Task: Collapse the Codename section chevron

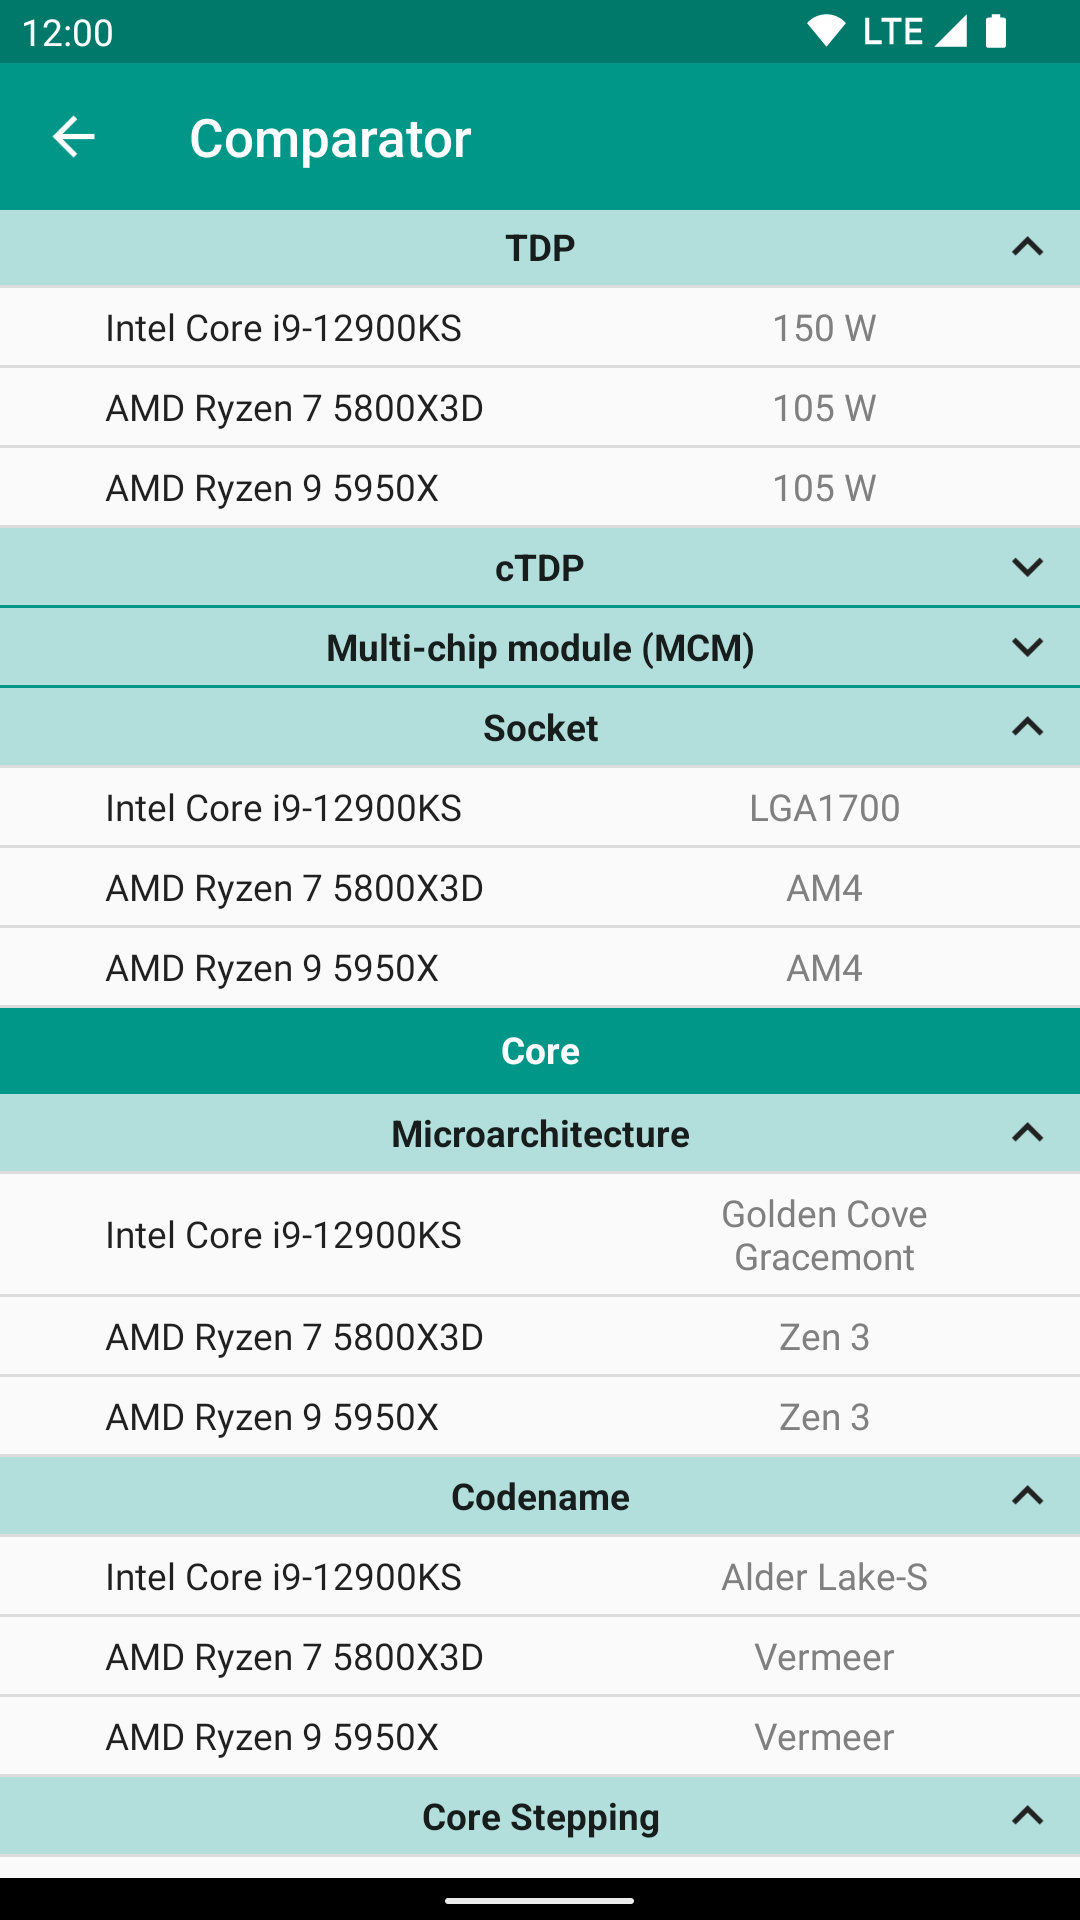Action: 1027,1496
